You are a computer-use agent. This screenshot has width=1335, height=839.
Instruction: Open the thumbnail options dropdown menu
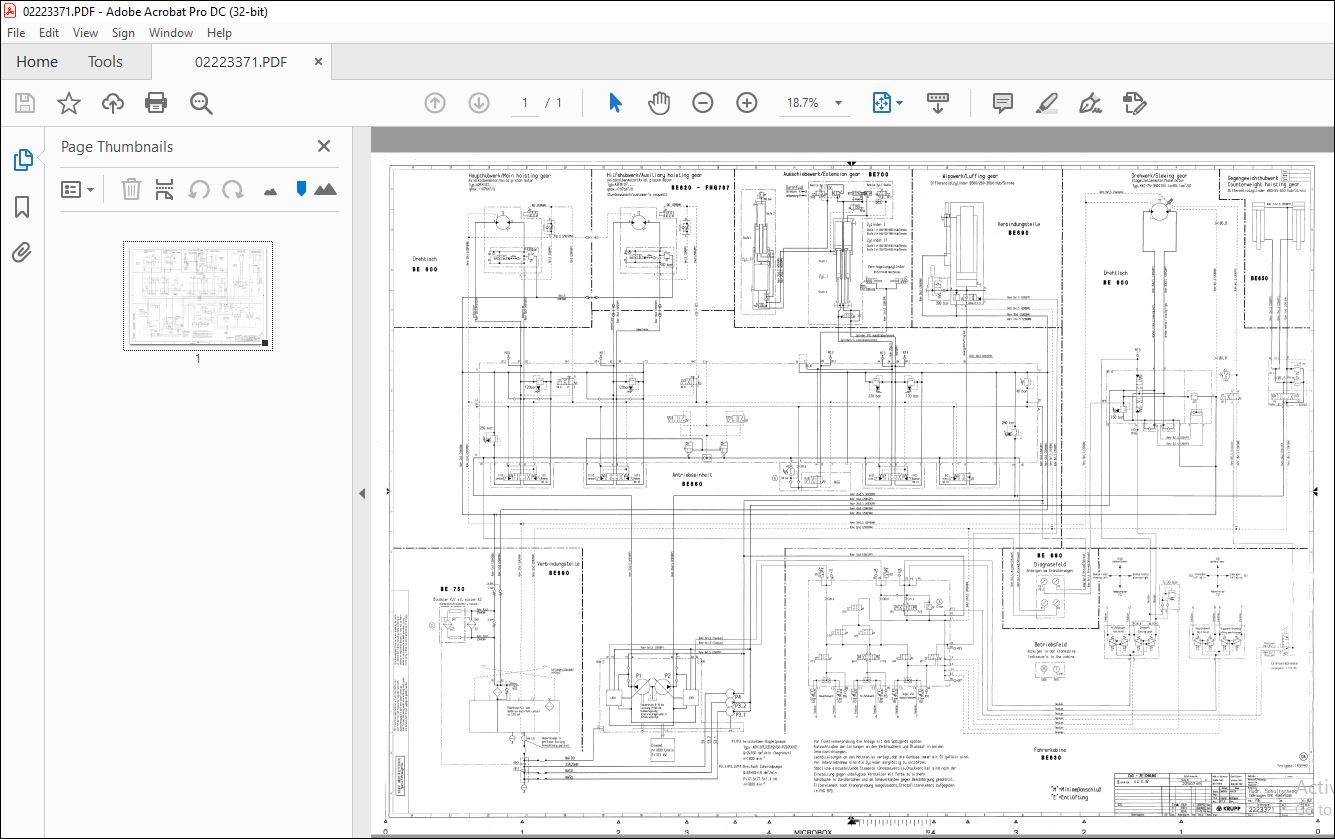coord(78,189)
